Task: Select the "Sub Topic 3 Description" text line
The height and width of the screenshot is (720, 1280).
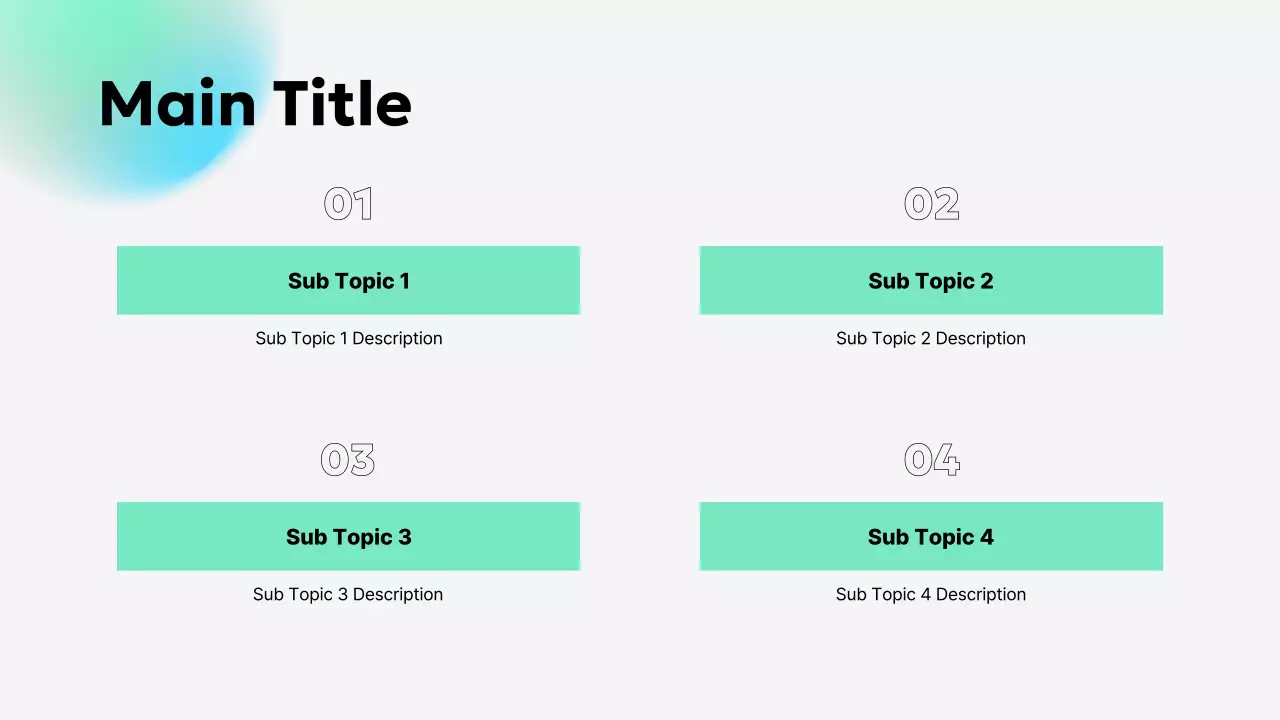Action: [348, 594]
